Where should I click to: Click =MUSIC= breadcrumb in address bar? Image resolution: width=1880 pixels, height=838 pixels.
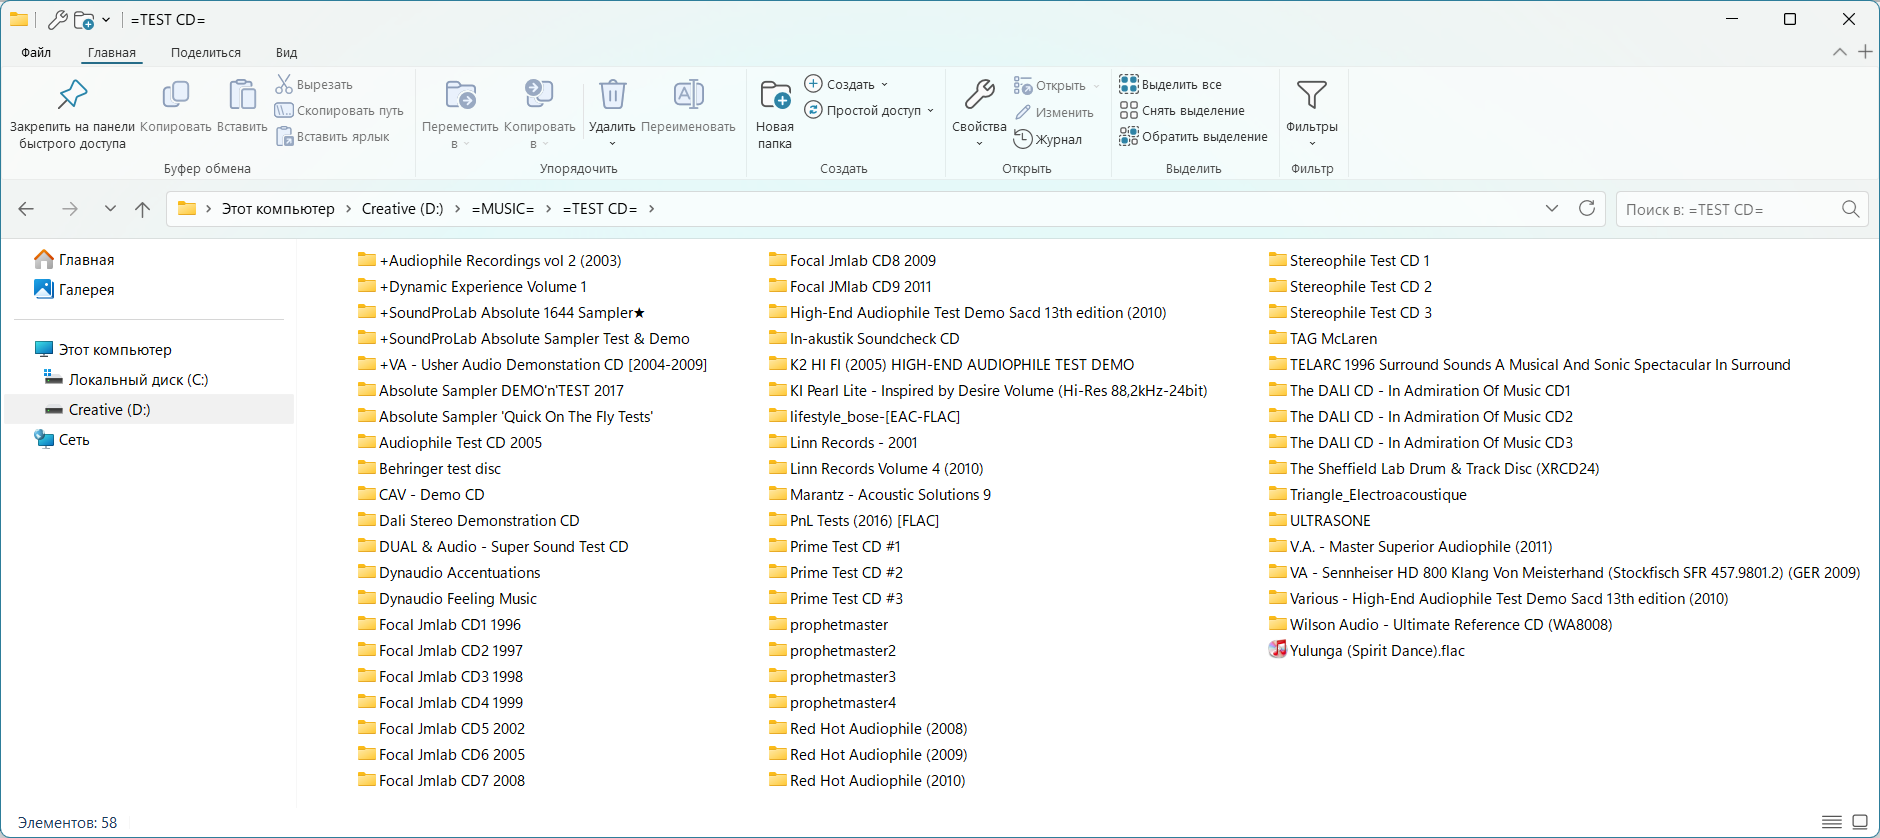click(x=503, y=209)
